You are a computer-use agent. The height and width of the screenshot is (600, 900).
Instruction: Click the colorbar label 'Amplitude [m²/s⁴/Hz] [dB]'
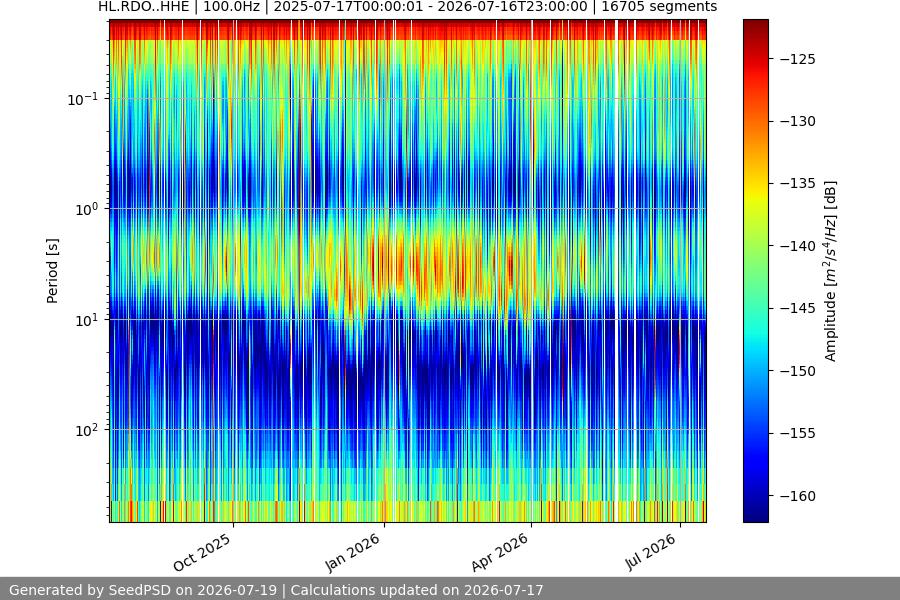831,271
